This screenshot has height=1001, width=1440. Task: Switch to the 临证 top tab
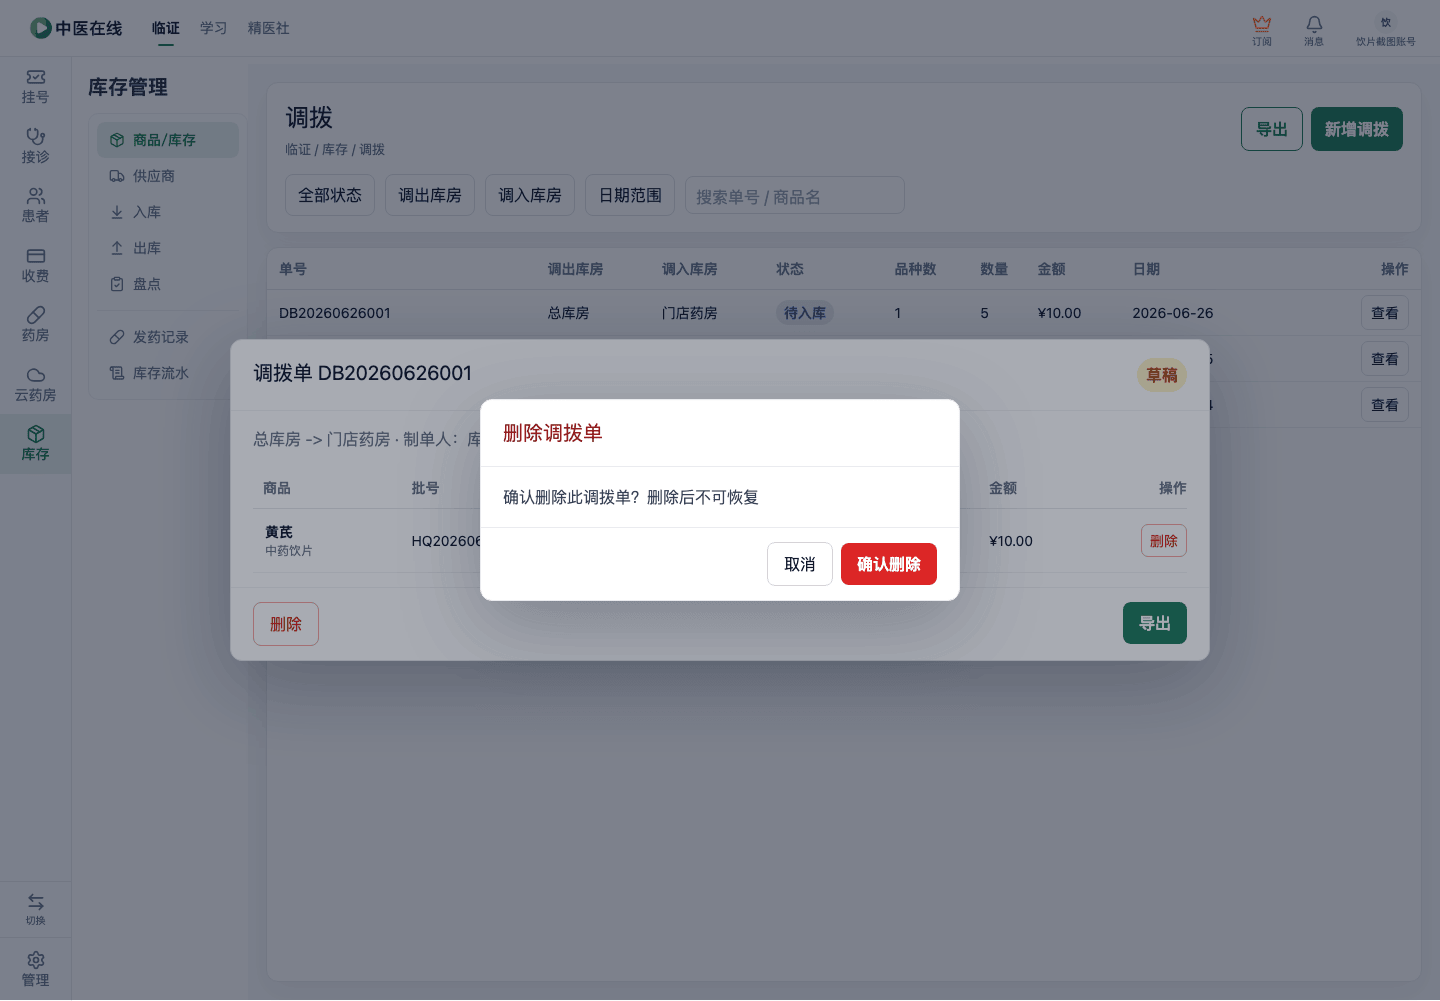(166, 28)
